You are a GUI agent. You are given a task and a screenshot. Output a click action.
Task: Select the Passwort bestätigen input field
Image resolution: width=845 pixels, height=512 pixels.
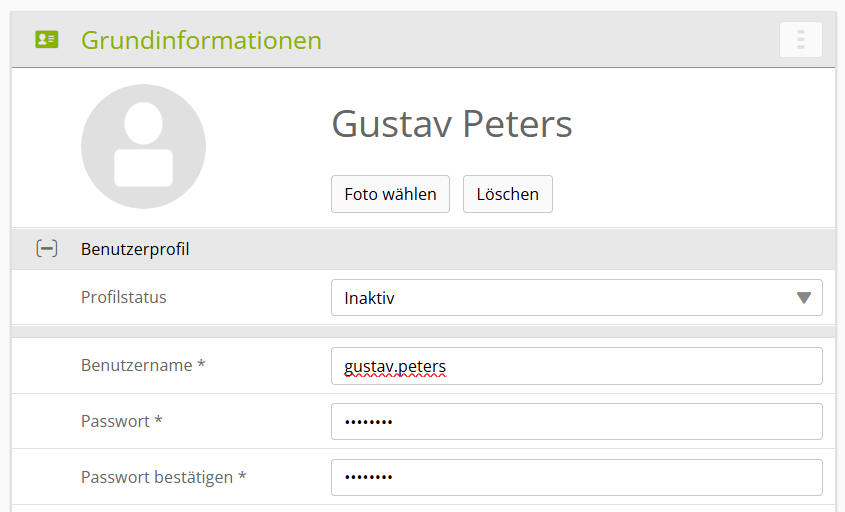tap(576, 478)
